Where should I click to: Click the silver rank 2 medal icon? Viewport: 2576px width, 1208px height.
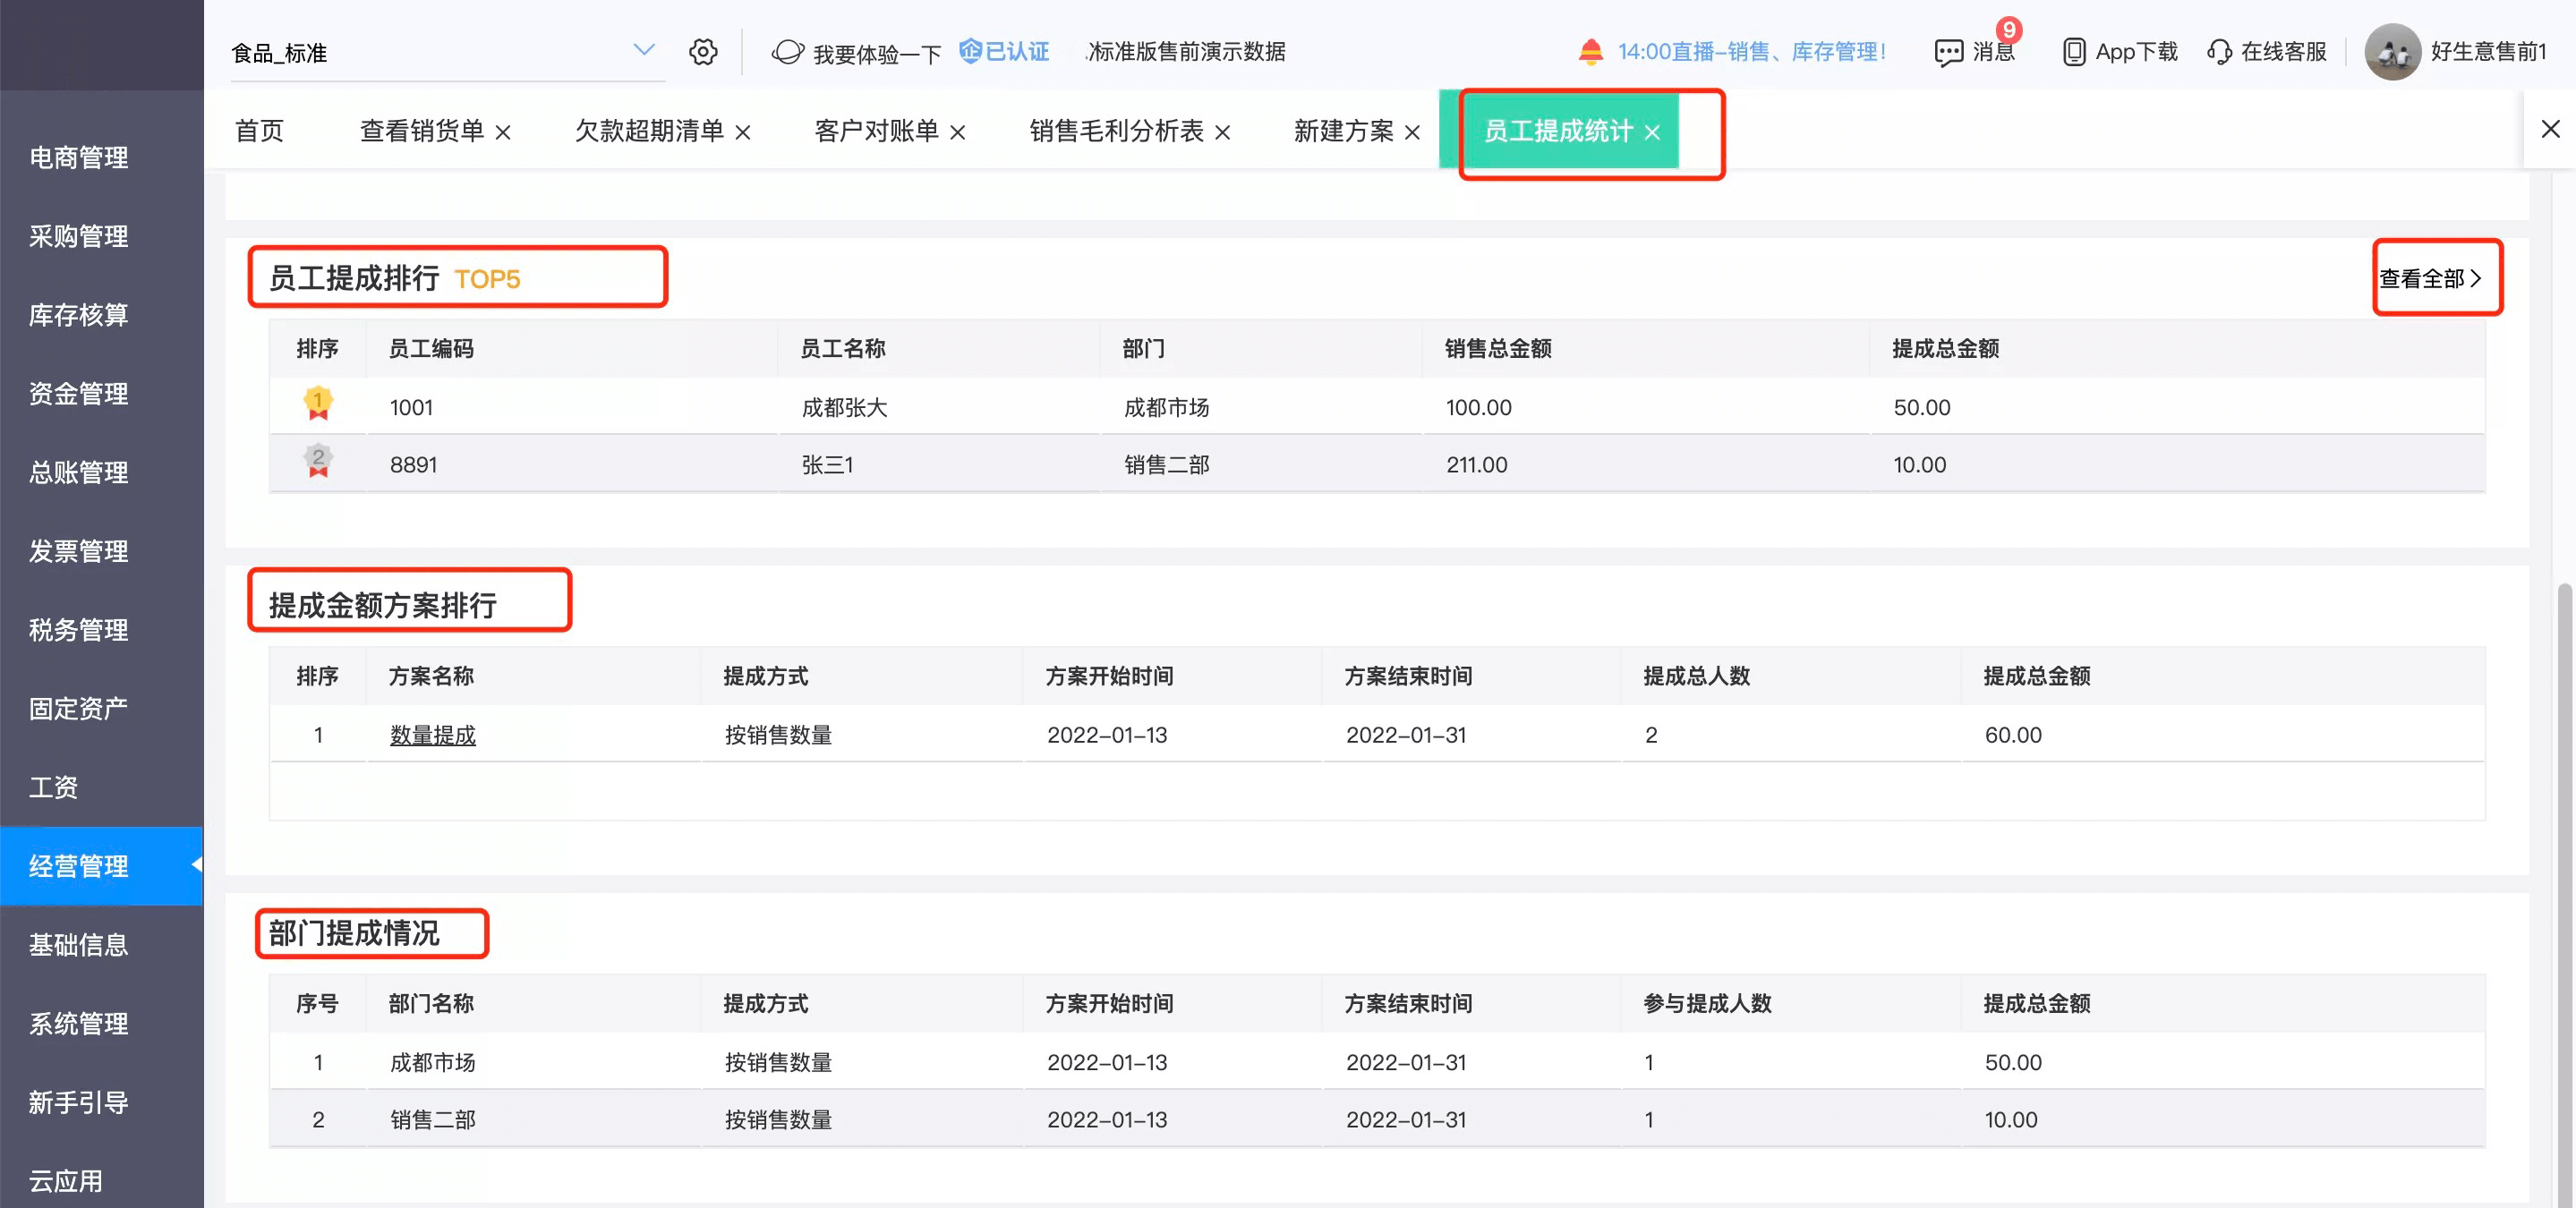(318, 461)
